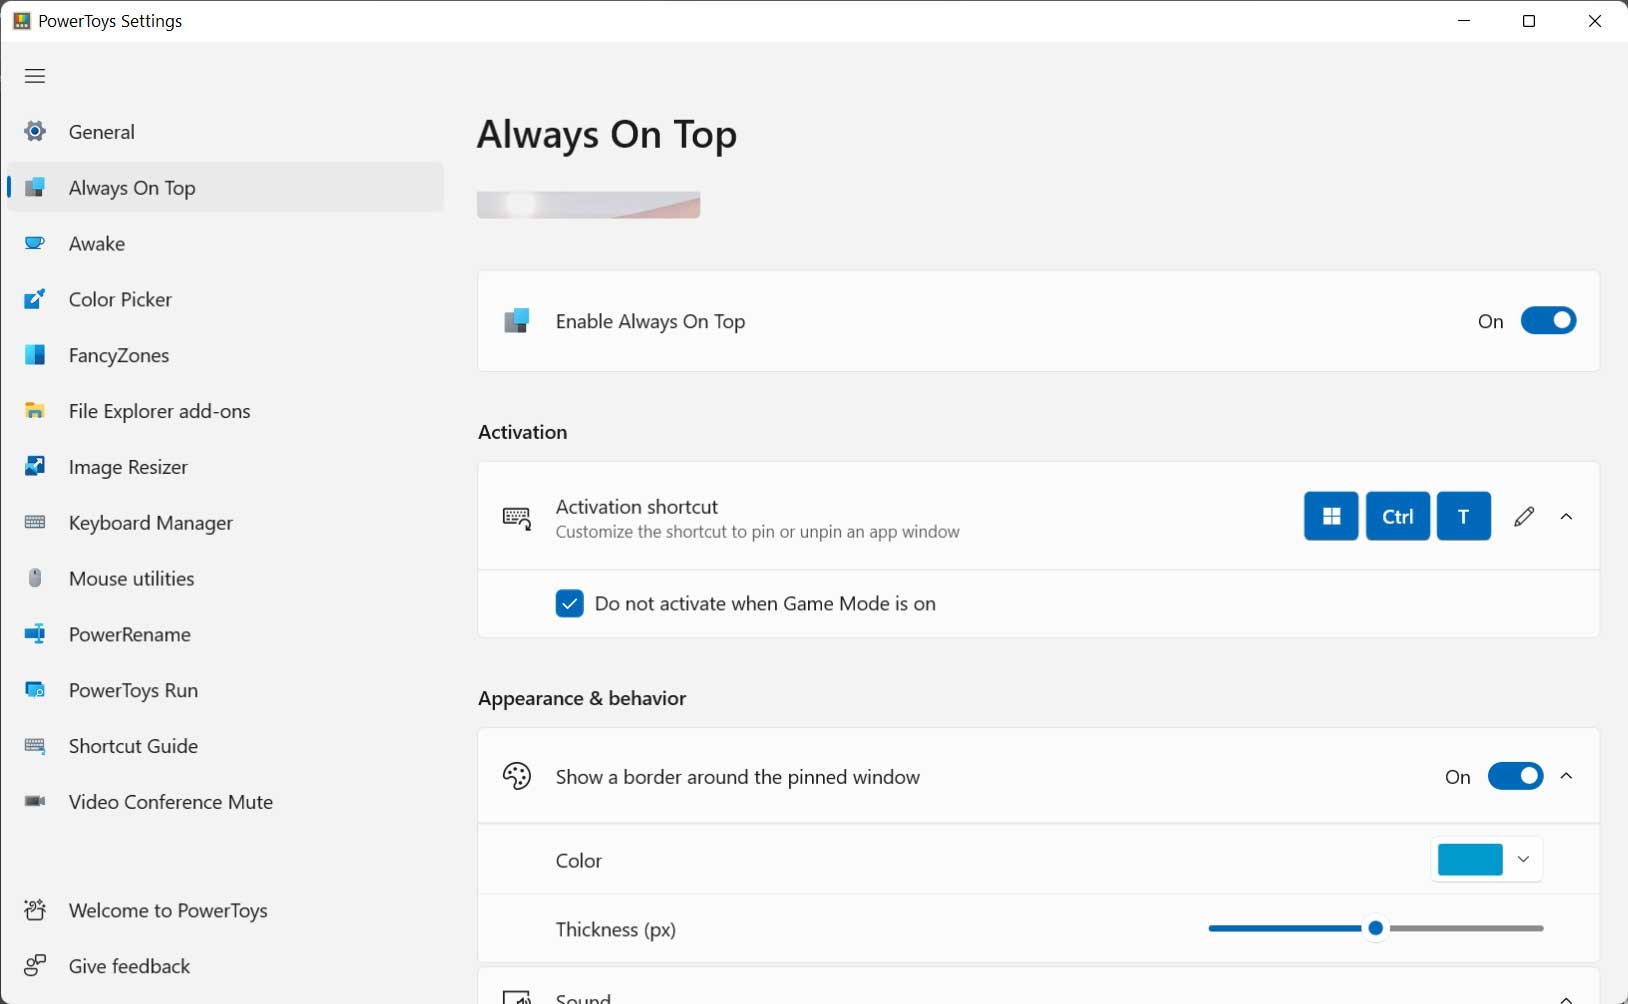Open Mouse utilities settings page
The image size is (1628, 1004).
point(225,578)
